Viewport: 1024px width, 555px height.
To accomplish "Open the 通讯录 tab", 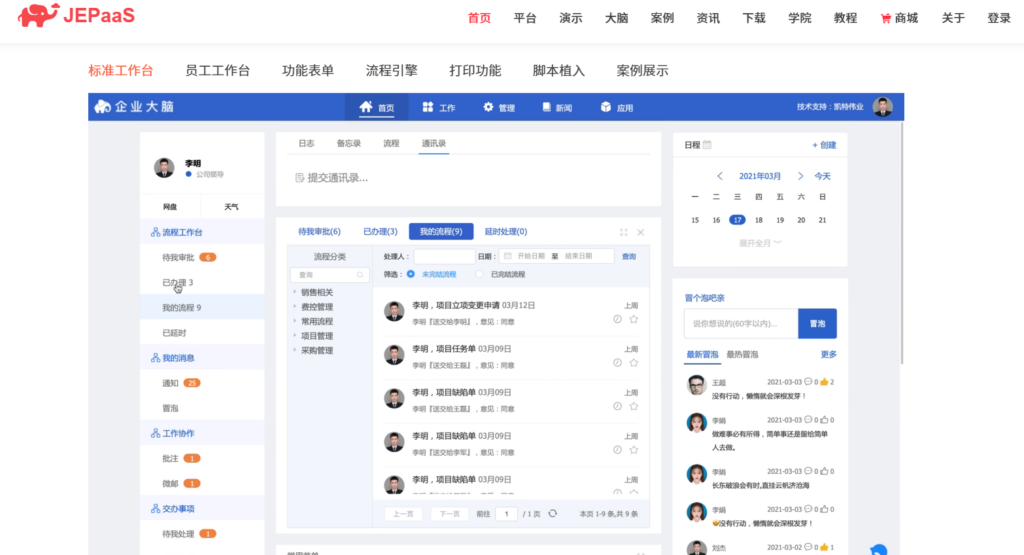I will point(434,144).
